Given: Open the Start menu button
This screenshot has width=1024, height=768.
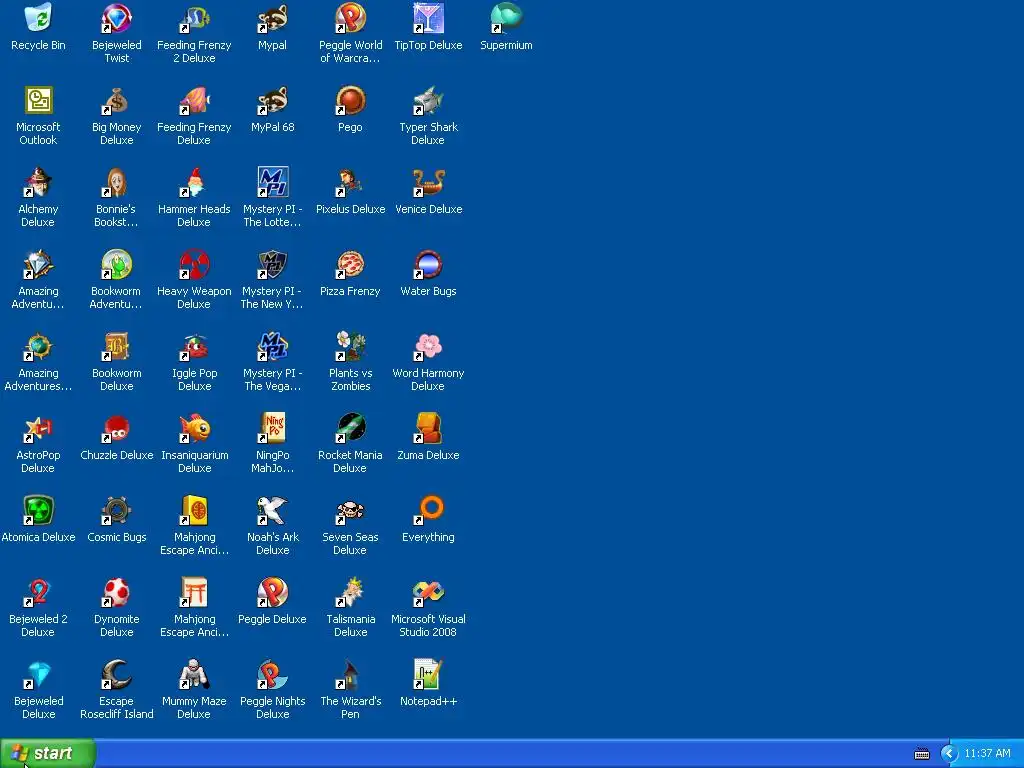Looking at the screenshot, I should point(48,753).
